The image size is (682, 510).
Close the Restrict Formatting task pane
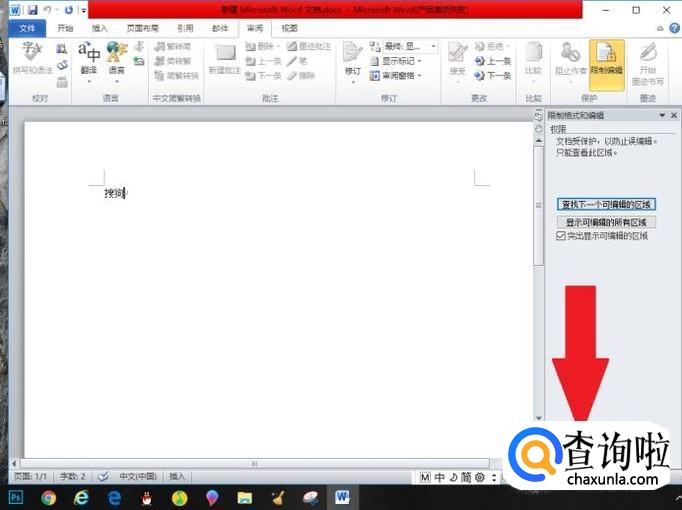674,115
